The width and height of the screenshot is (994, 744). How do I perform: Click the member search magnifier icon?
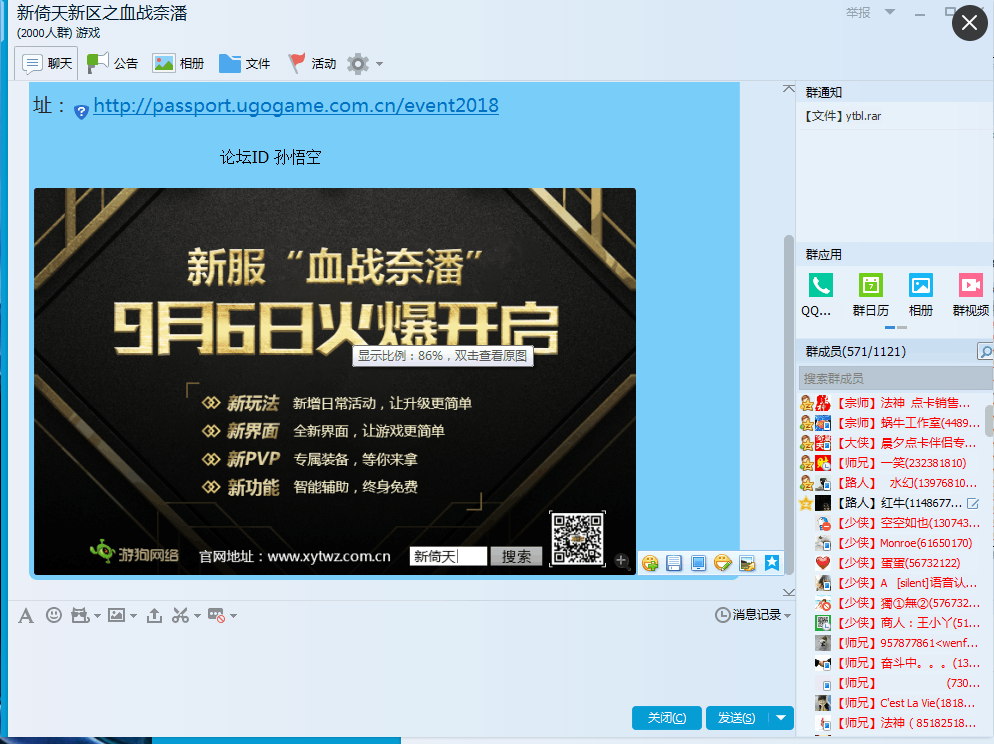[985, 351]
